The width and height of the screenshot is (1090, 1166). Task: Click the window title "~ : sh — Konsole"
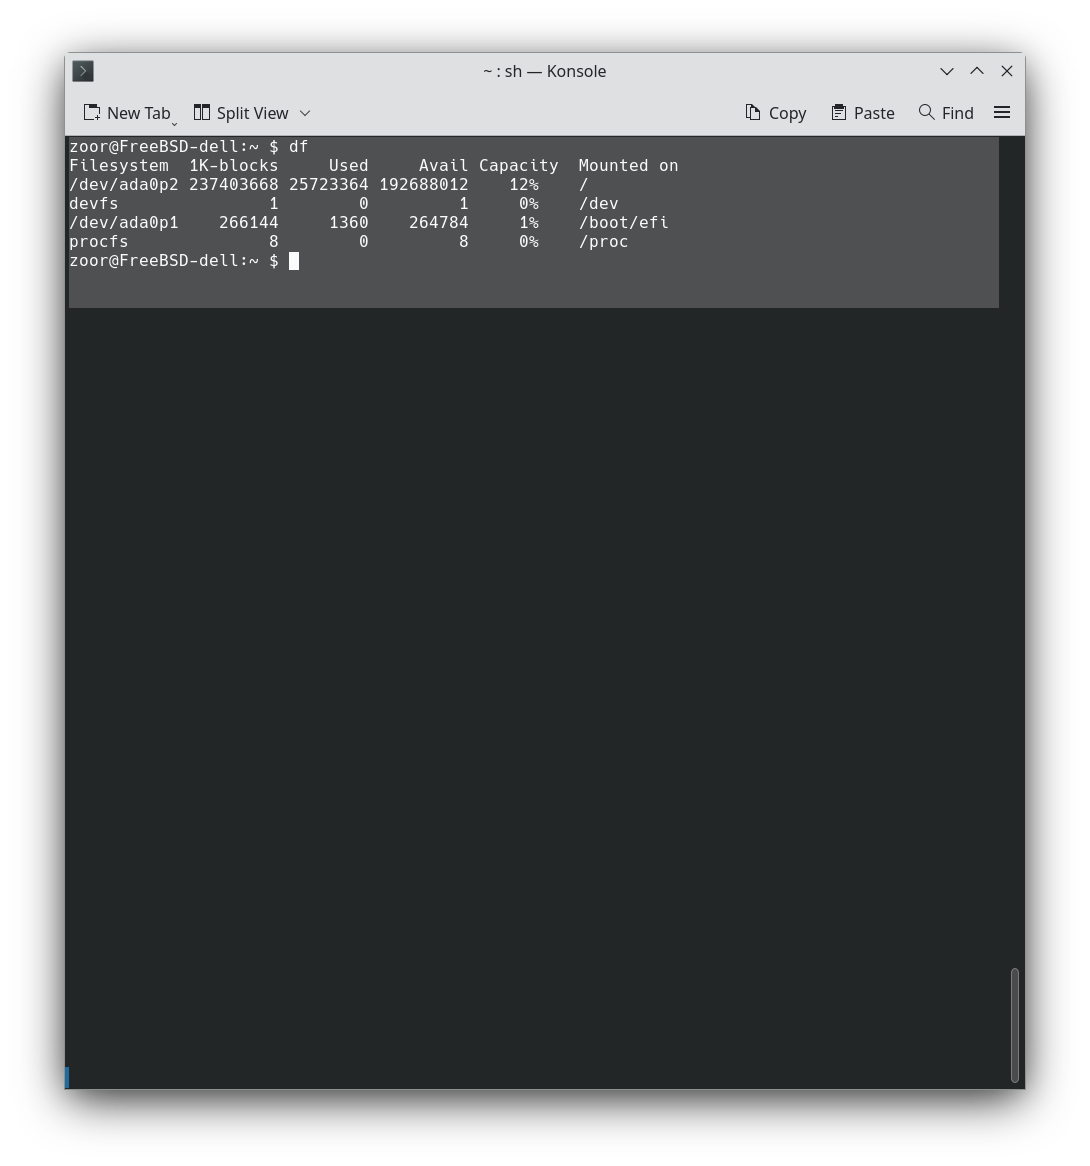click(544, 71)
